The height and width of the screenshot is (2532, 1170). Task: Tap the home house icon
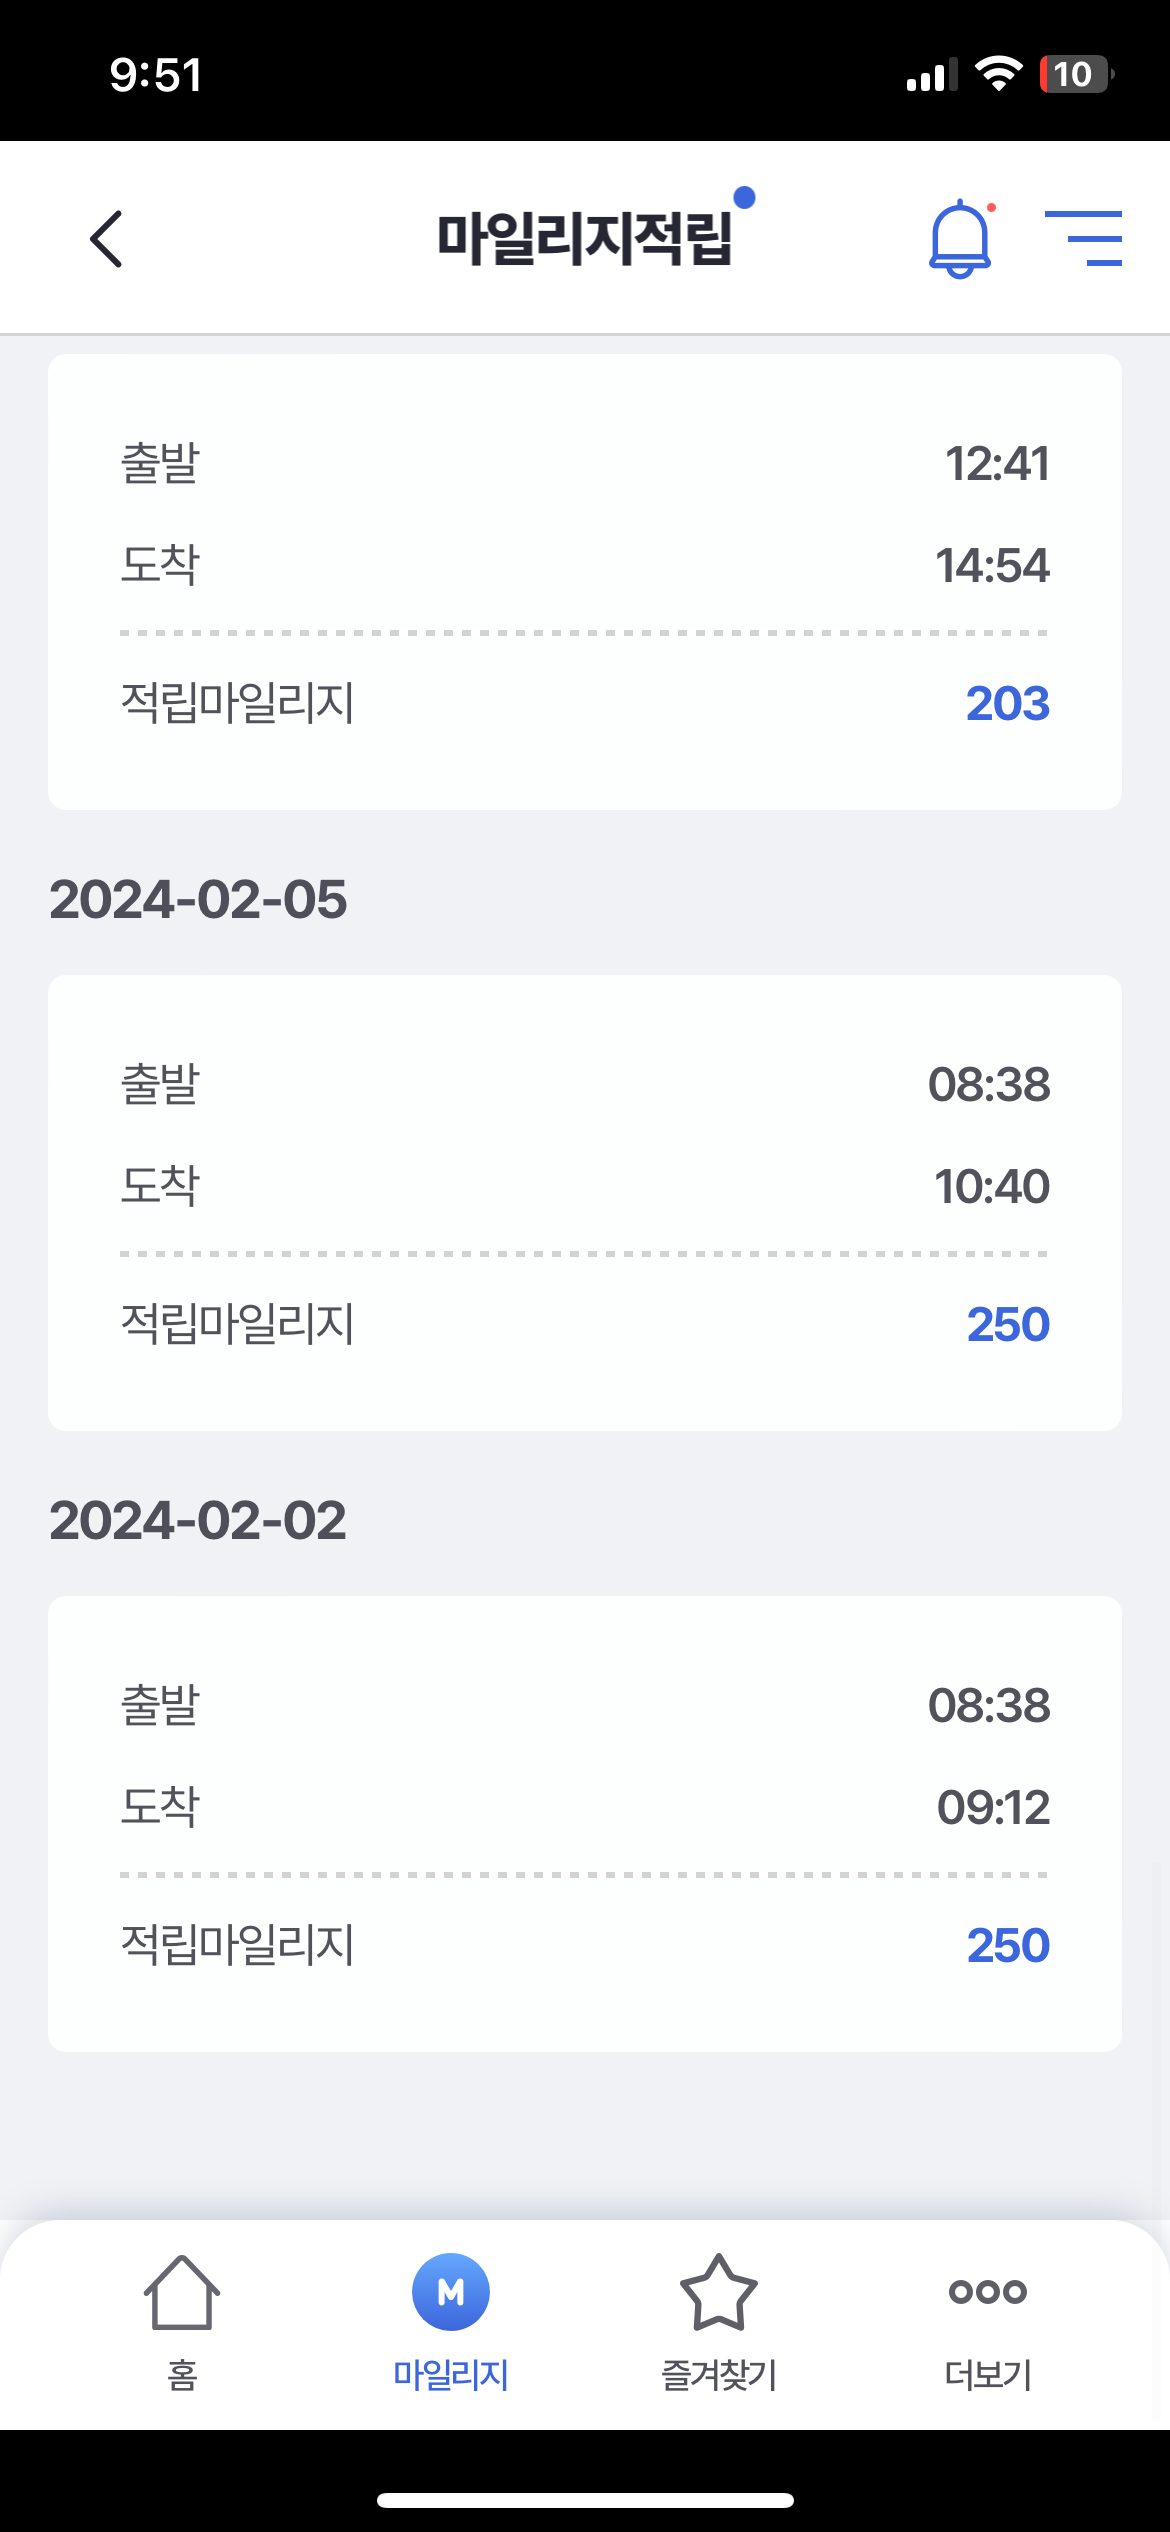coord(182,2292)
